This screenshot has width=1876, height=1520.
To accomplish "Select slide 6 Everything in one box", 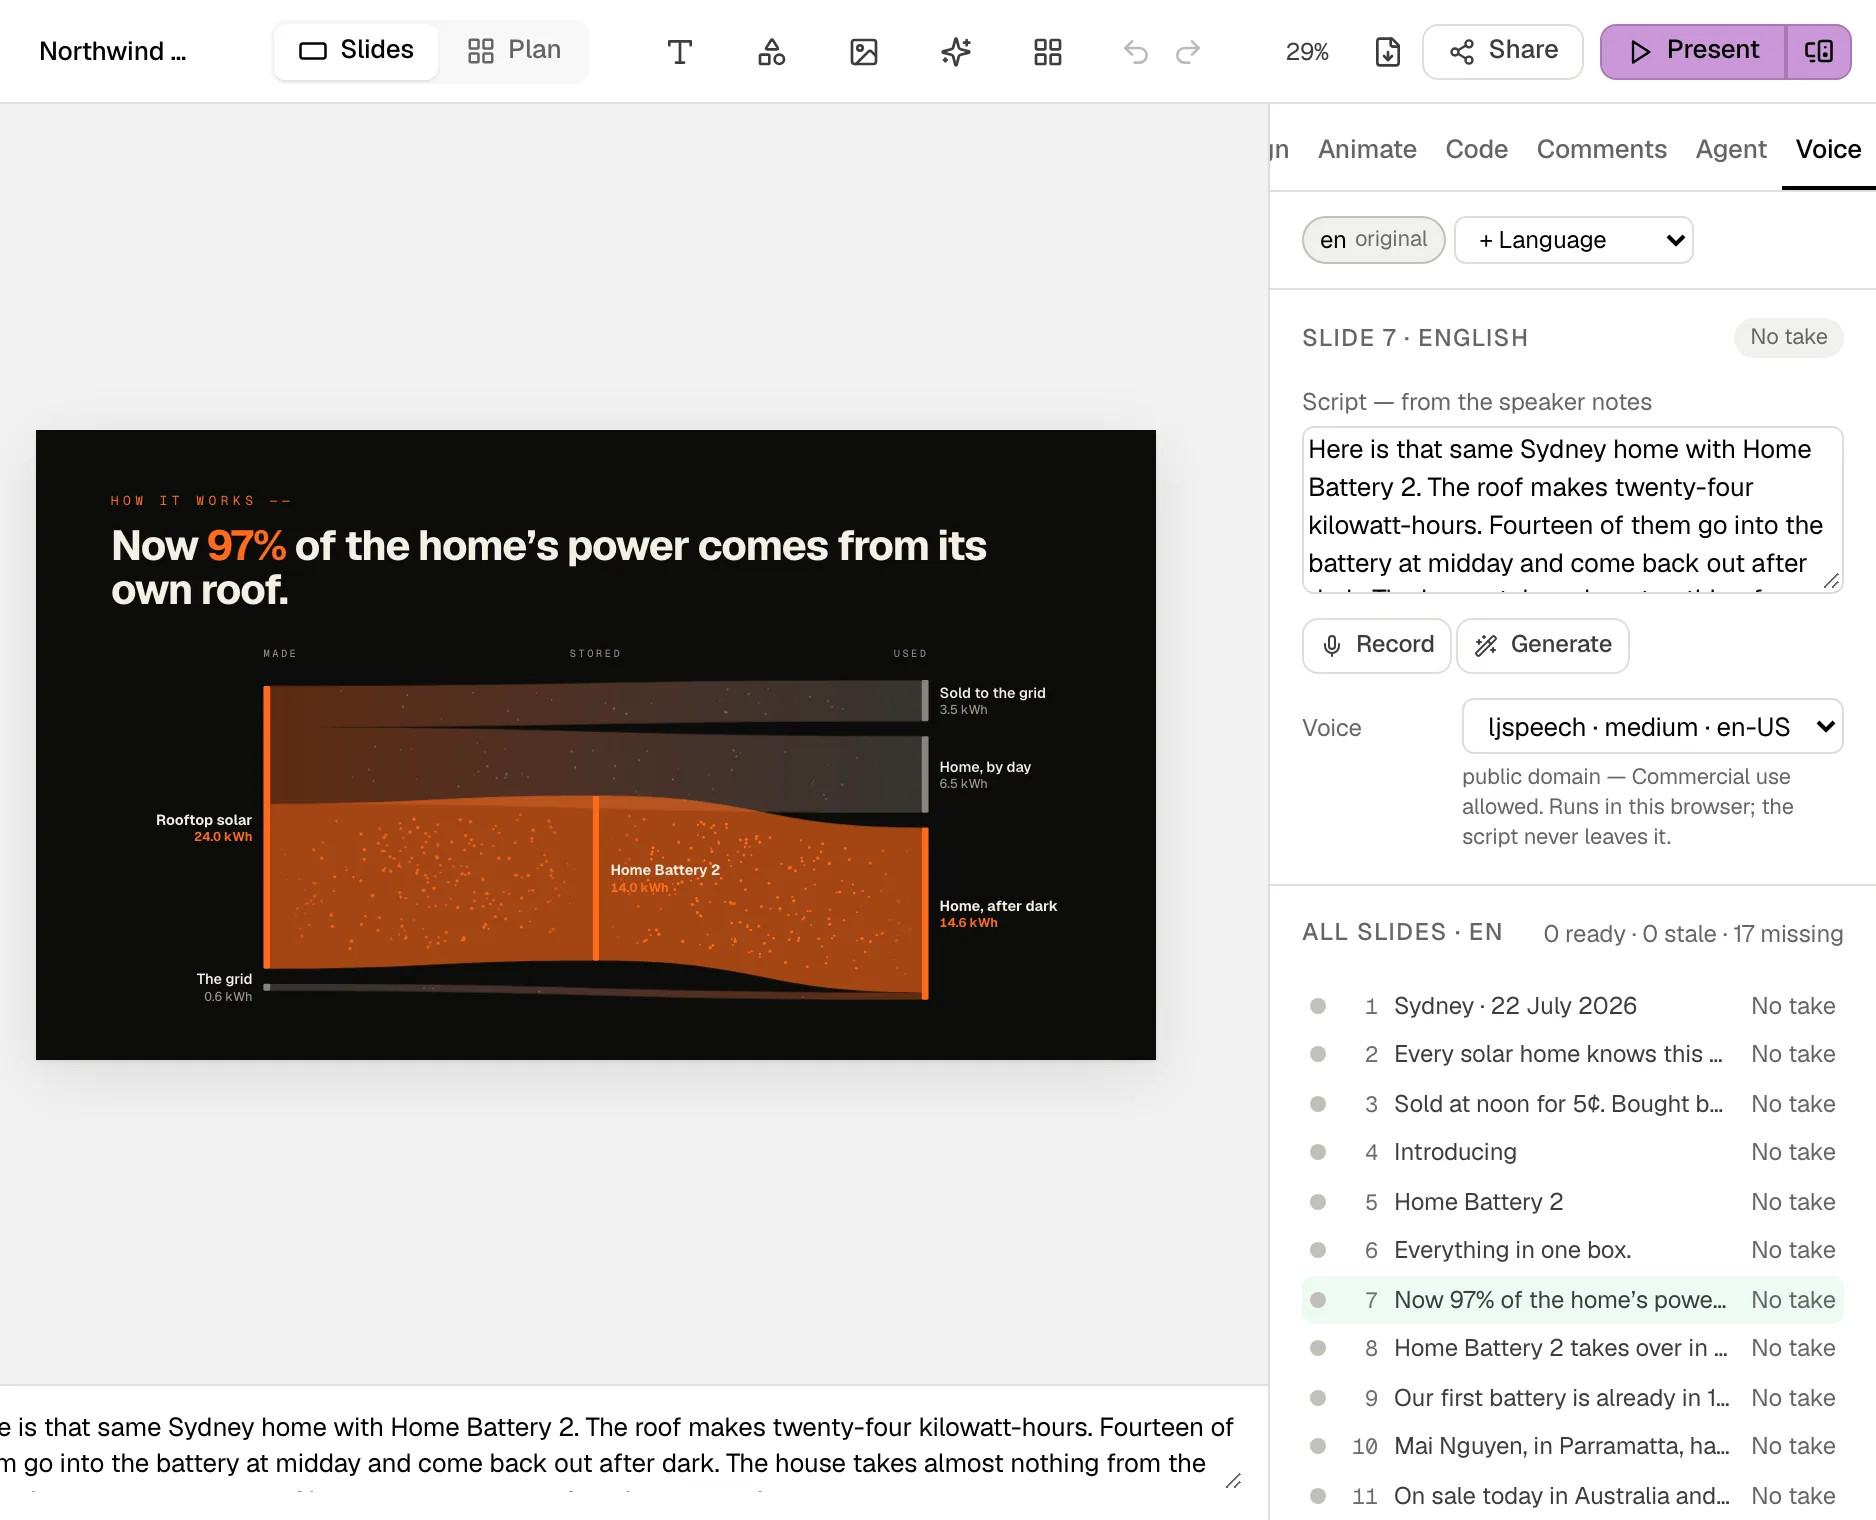I will pyautogui.click(x=1572, y=1250).
